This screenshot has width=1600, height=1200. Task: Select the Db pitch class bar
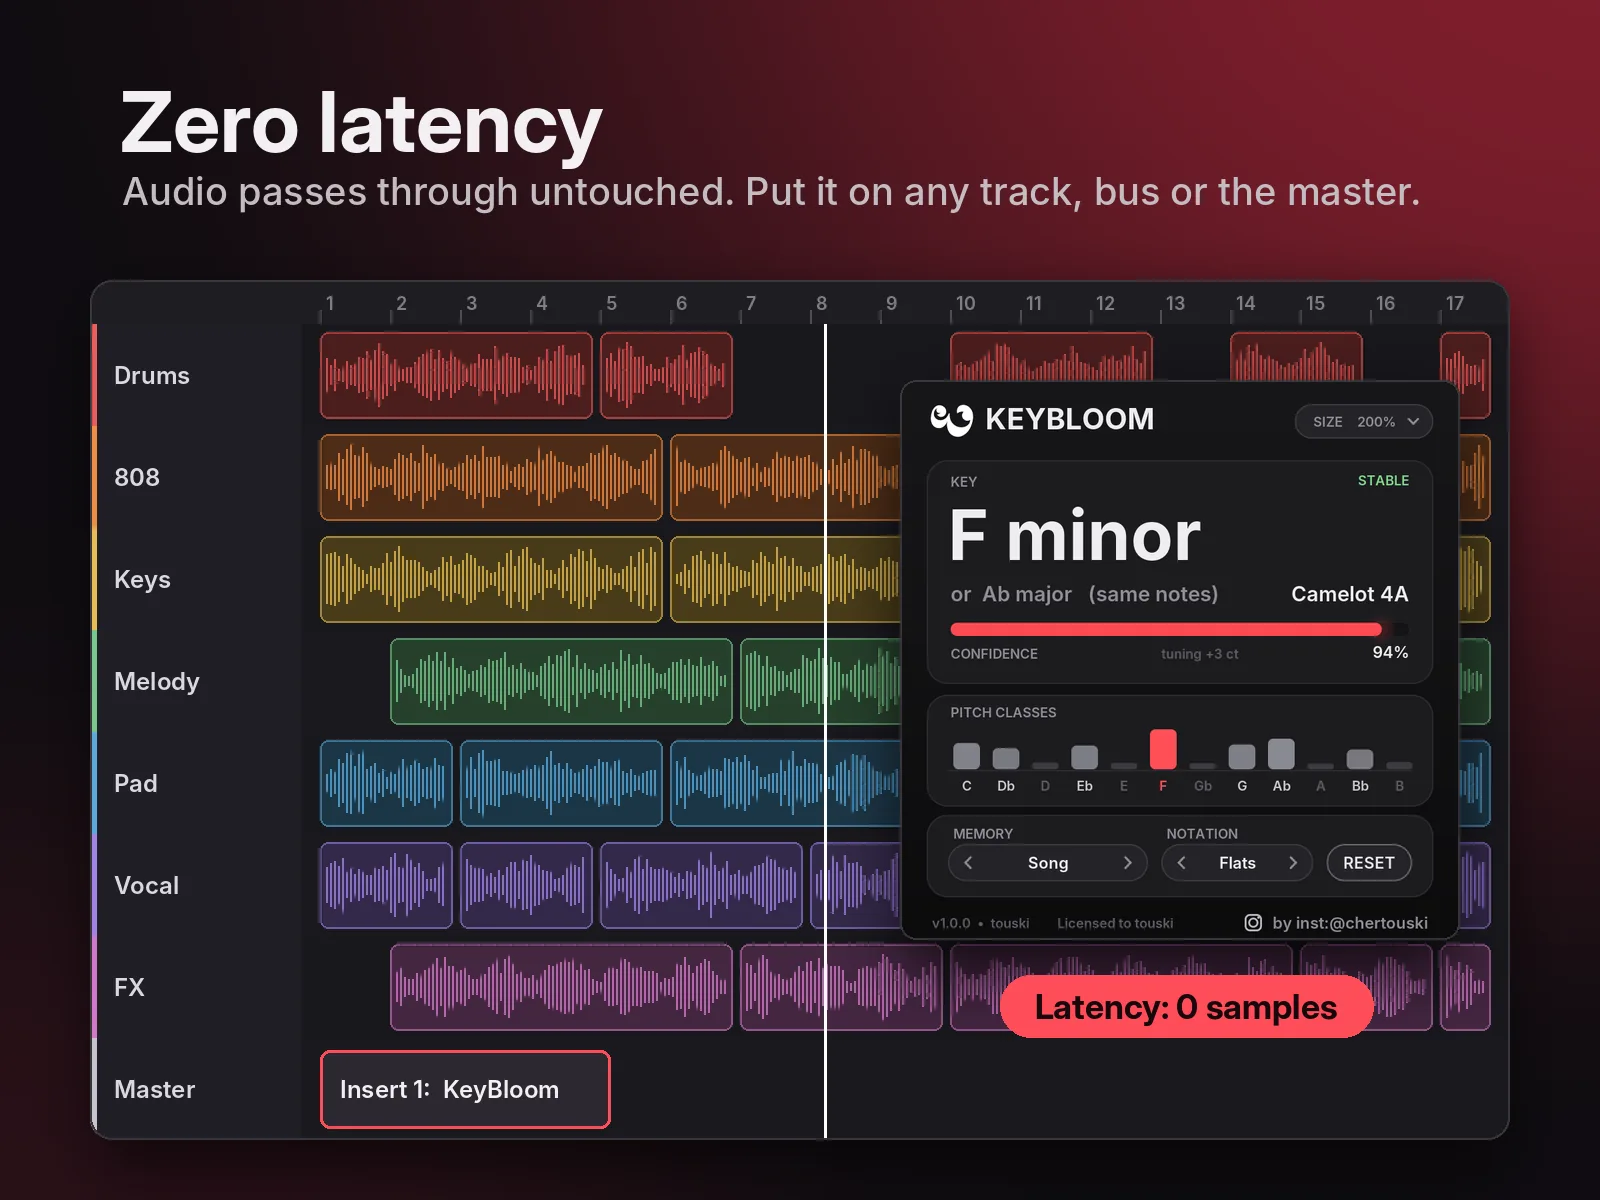1006,757
